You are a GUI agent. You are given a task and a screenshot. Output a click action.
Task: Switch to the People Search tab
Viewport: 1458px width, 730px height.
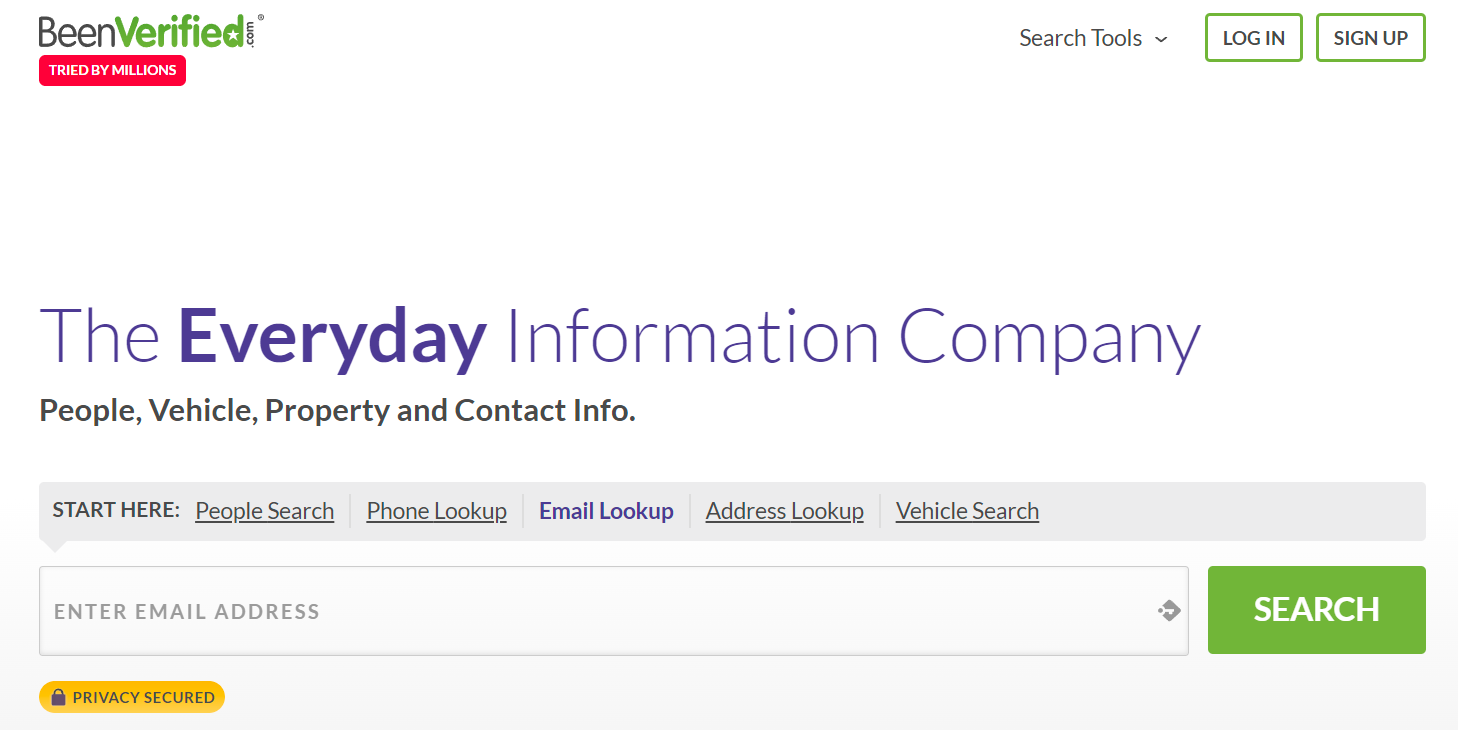[x=265, y=511]
